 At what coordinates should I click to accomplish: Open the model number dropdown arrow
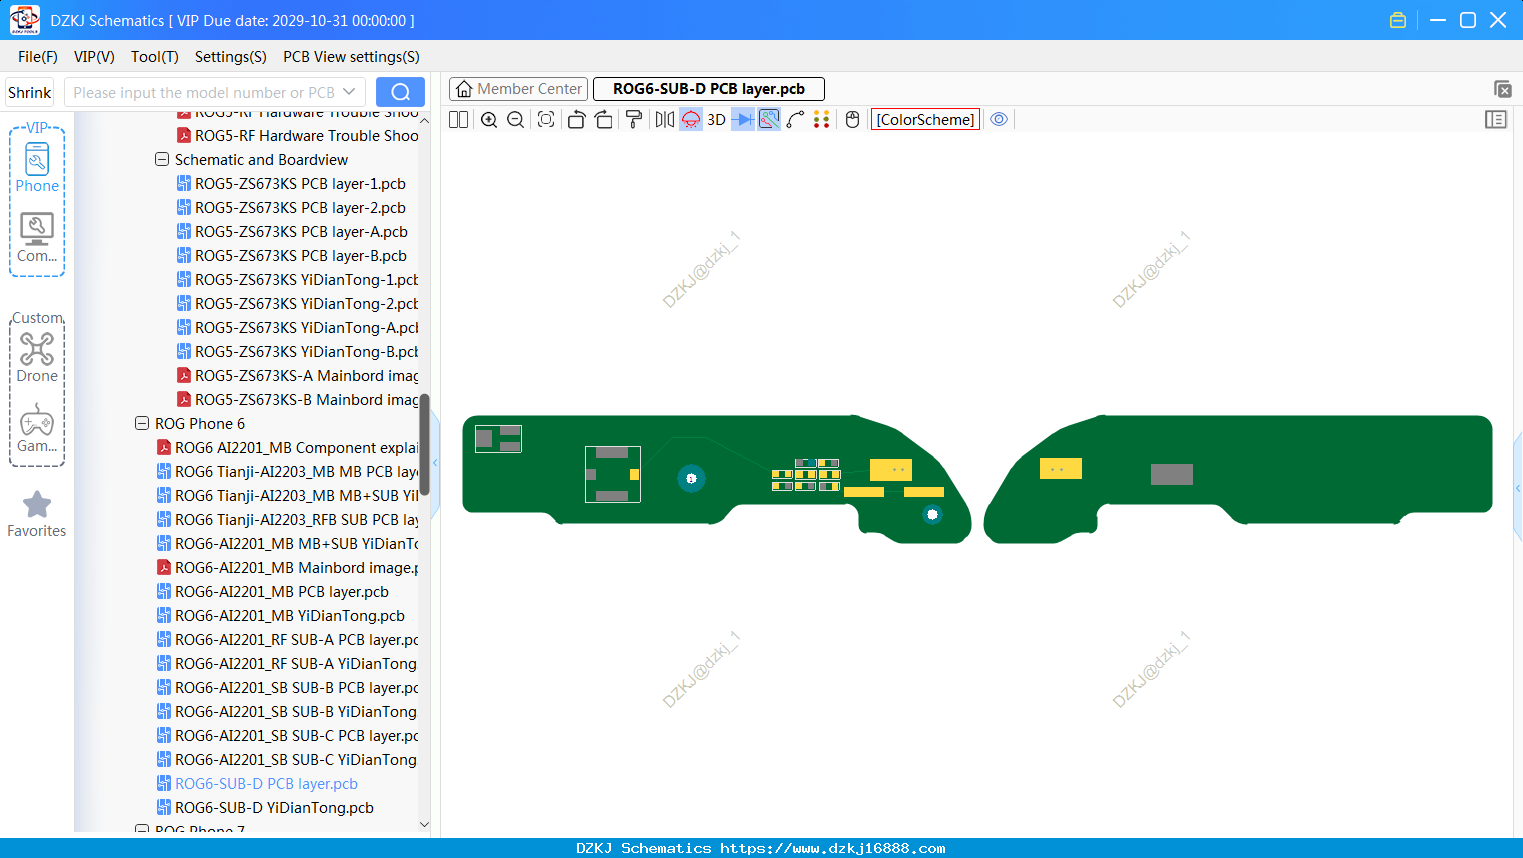[349, 92]
